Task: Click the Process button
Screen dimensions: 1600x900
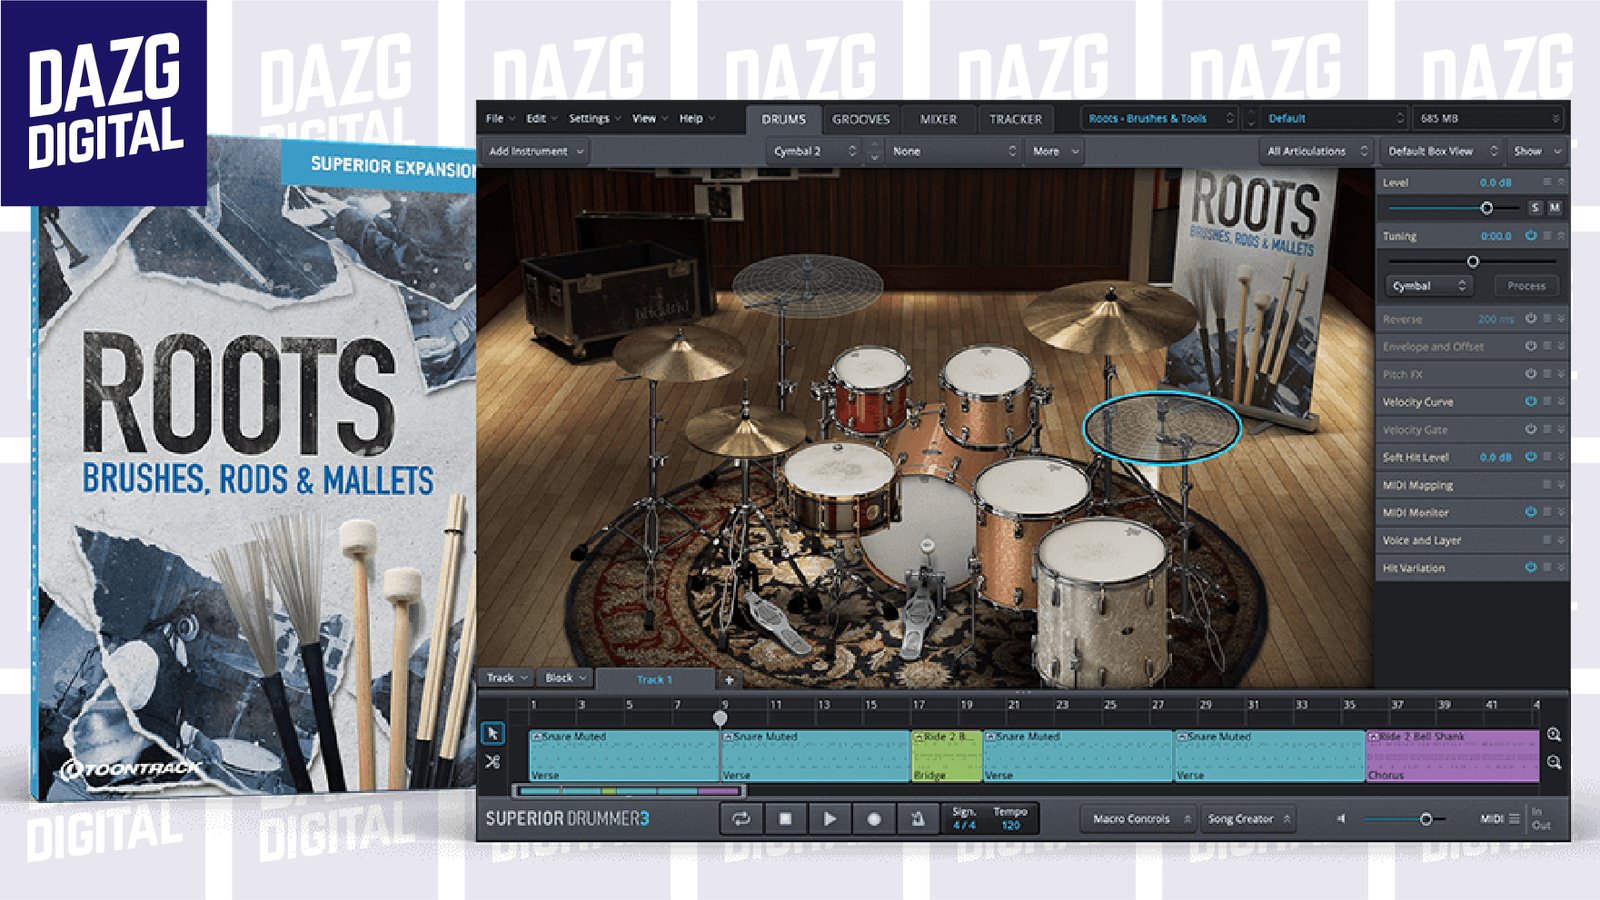Action: click(1526, 286)
